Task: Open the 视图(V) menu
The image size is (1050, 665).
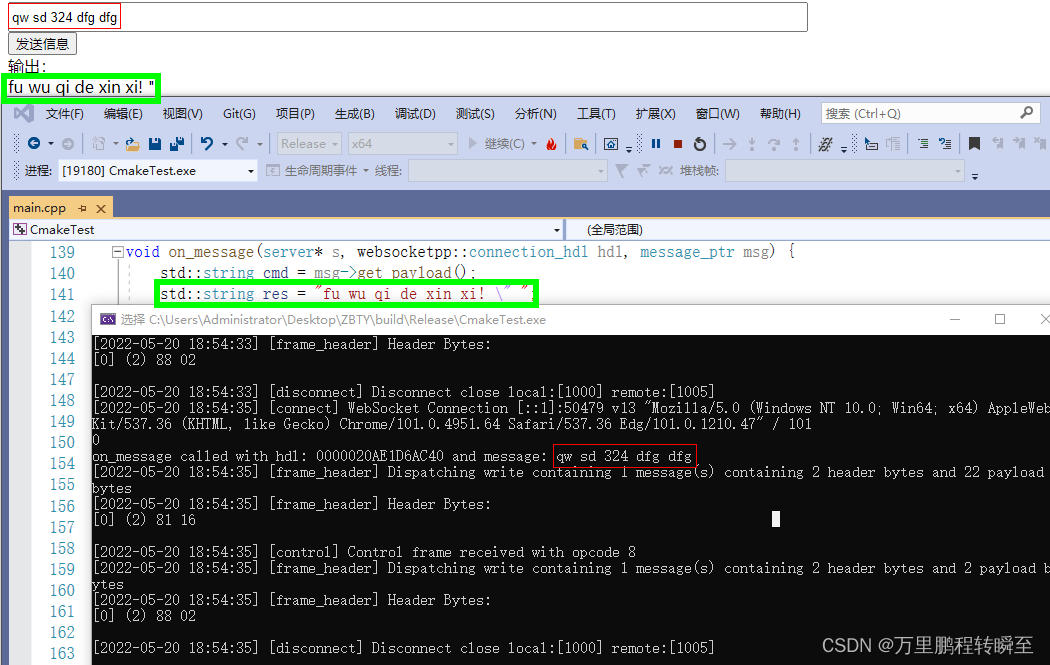Action: [182, 113]
